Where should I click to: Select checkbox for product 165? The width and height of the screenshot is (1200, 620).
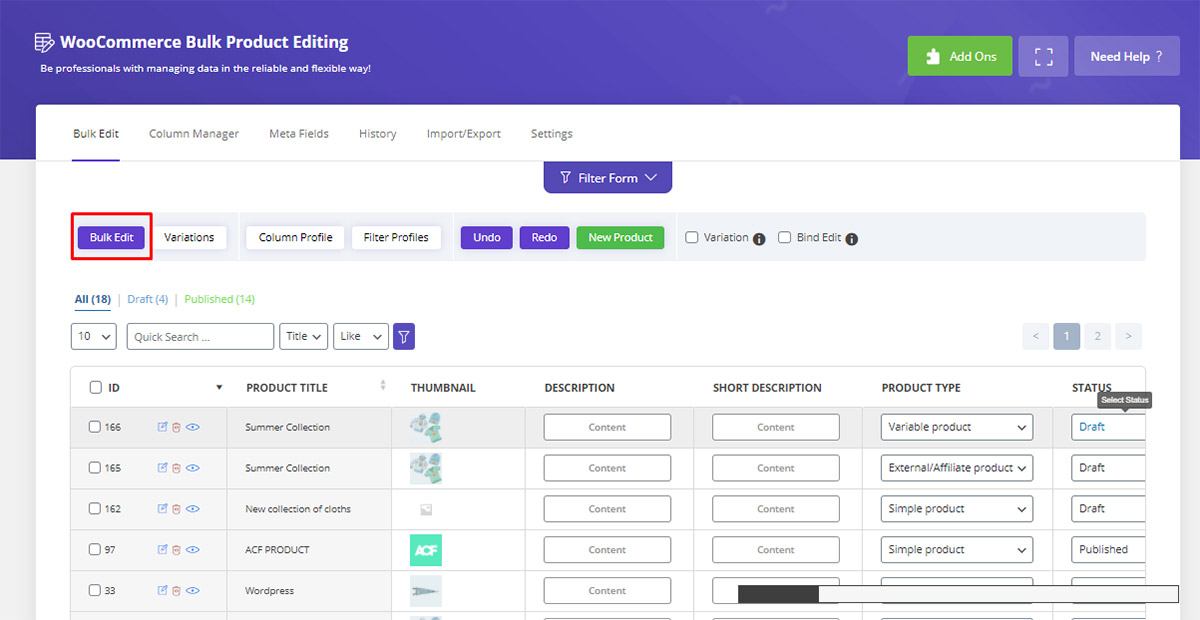tap(95, 468)
